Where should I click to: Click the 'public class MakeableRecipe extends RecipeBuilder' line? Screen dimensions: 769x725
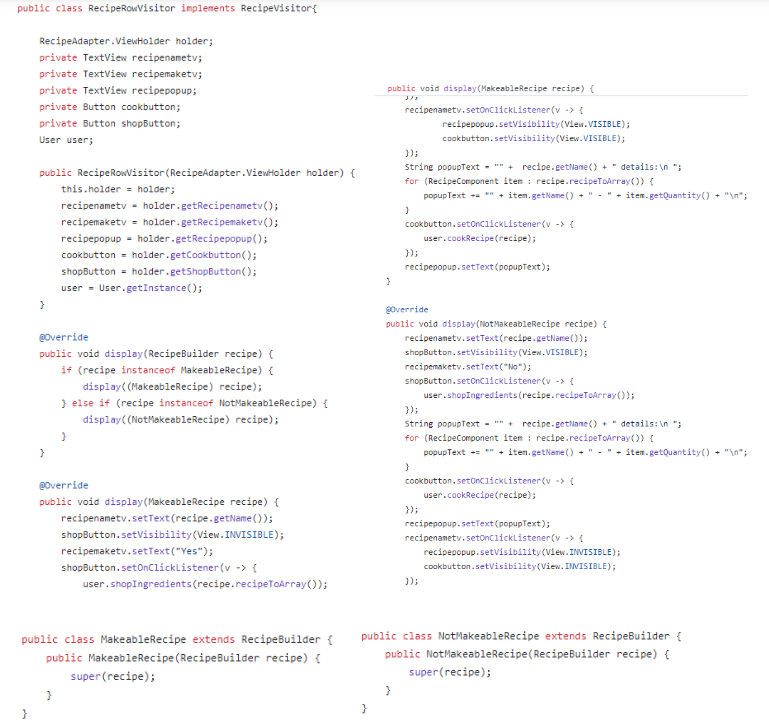(176, 639)
